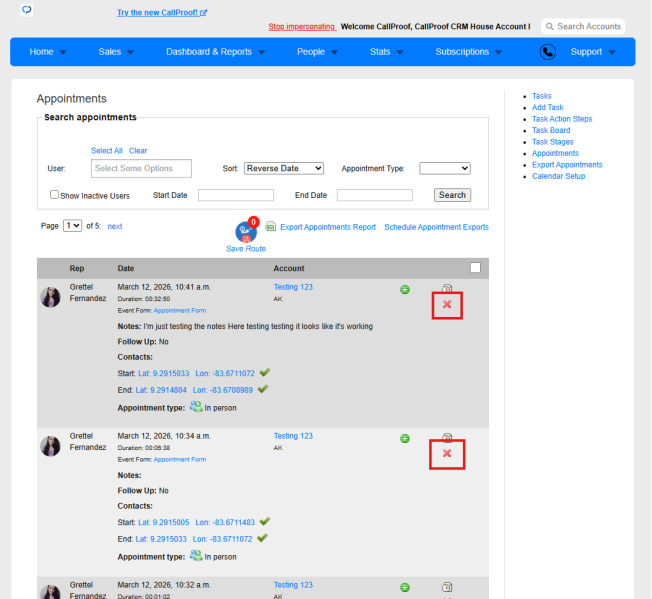Open the User multi-select options field
The width and height of the screenshot is (652, 599).
pyautogui.click(x=141, y=168)
